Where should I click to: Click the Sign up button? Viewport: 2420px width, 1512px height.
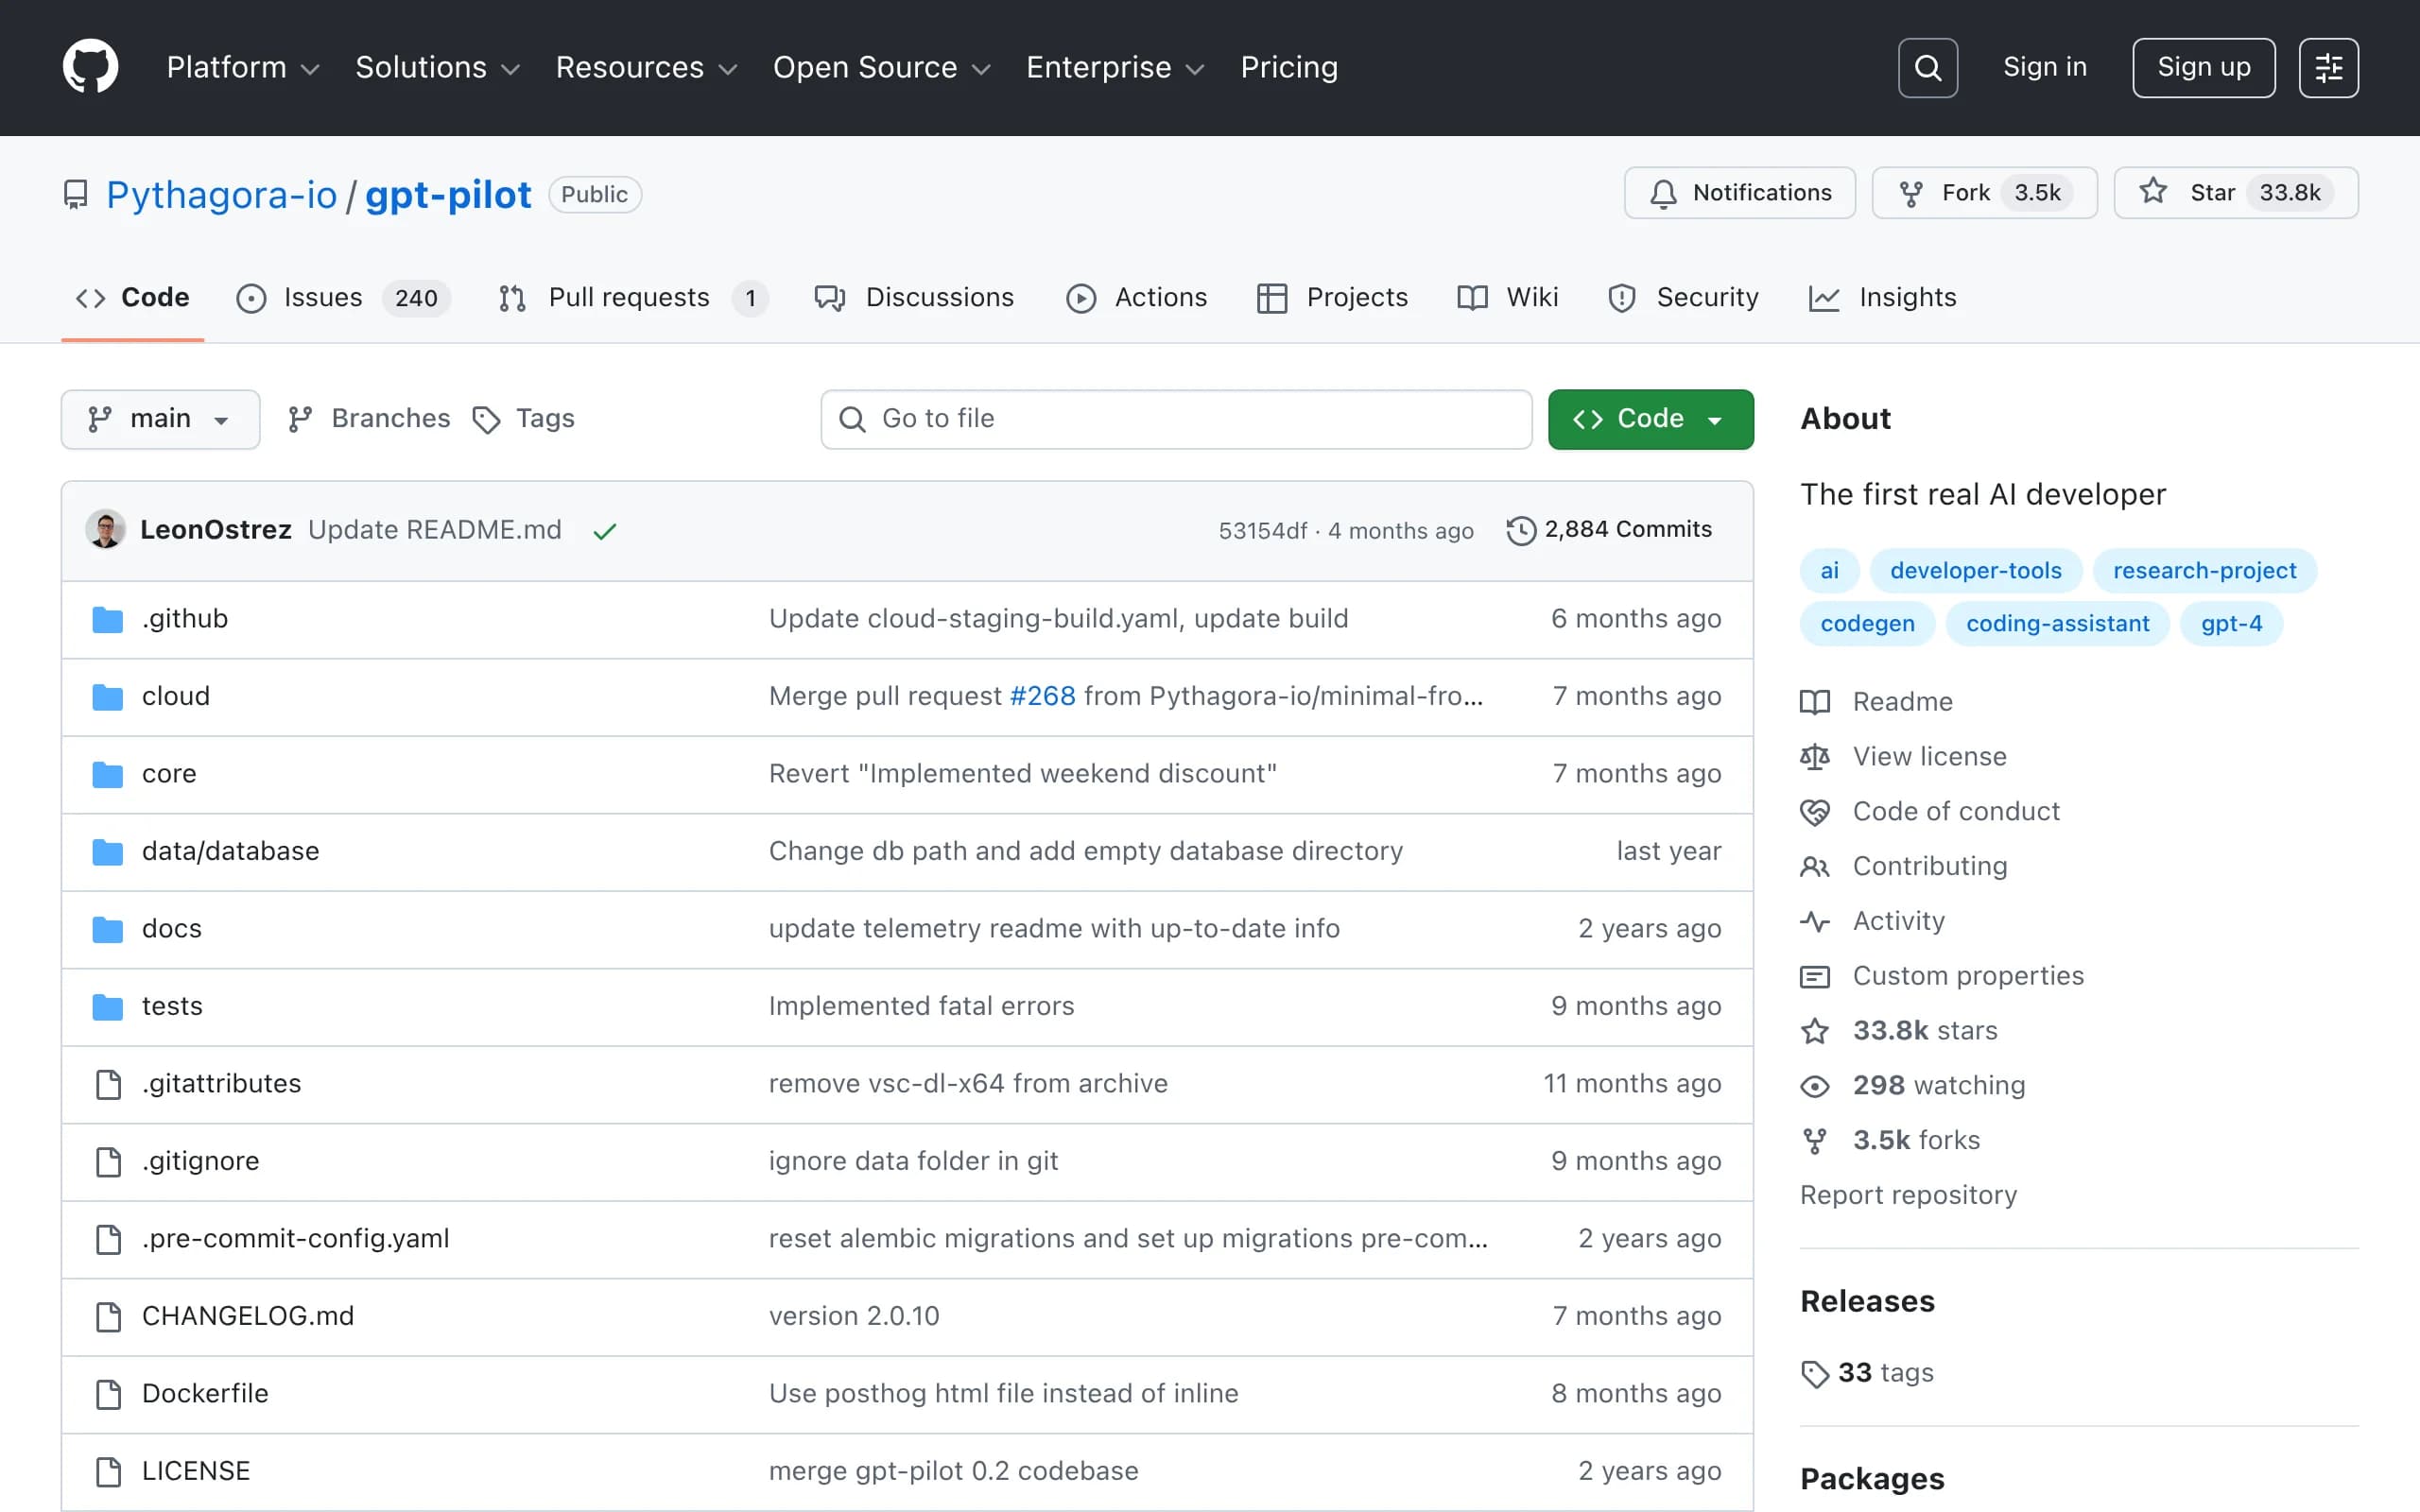tap(2203, 67)
